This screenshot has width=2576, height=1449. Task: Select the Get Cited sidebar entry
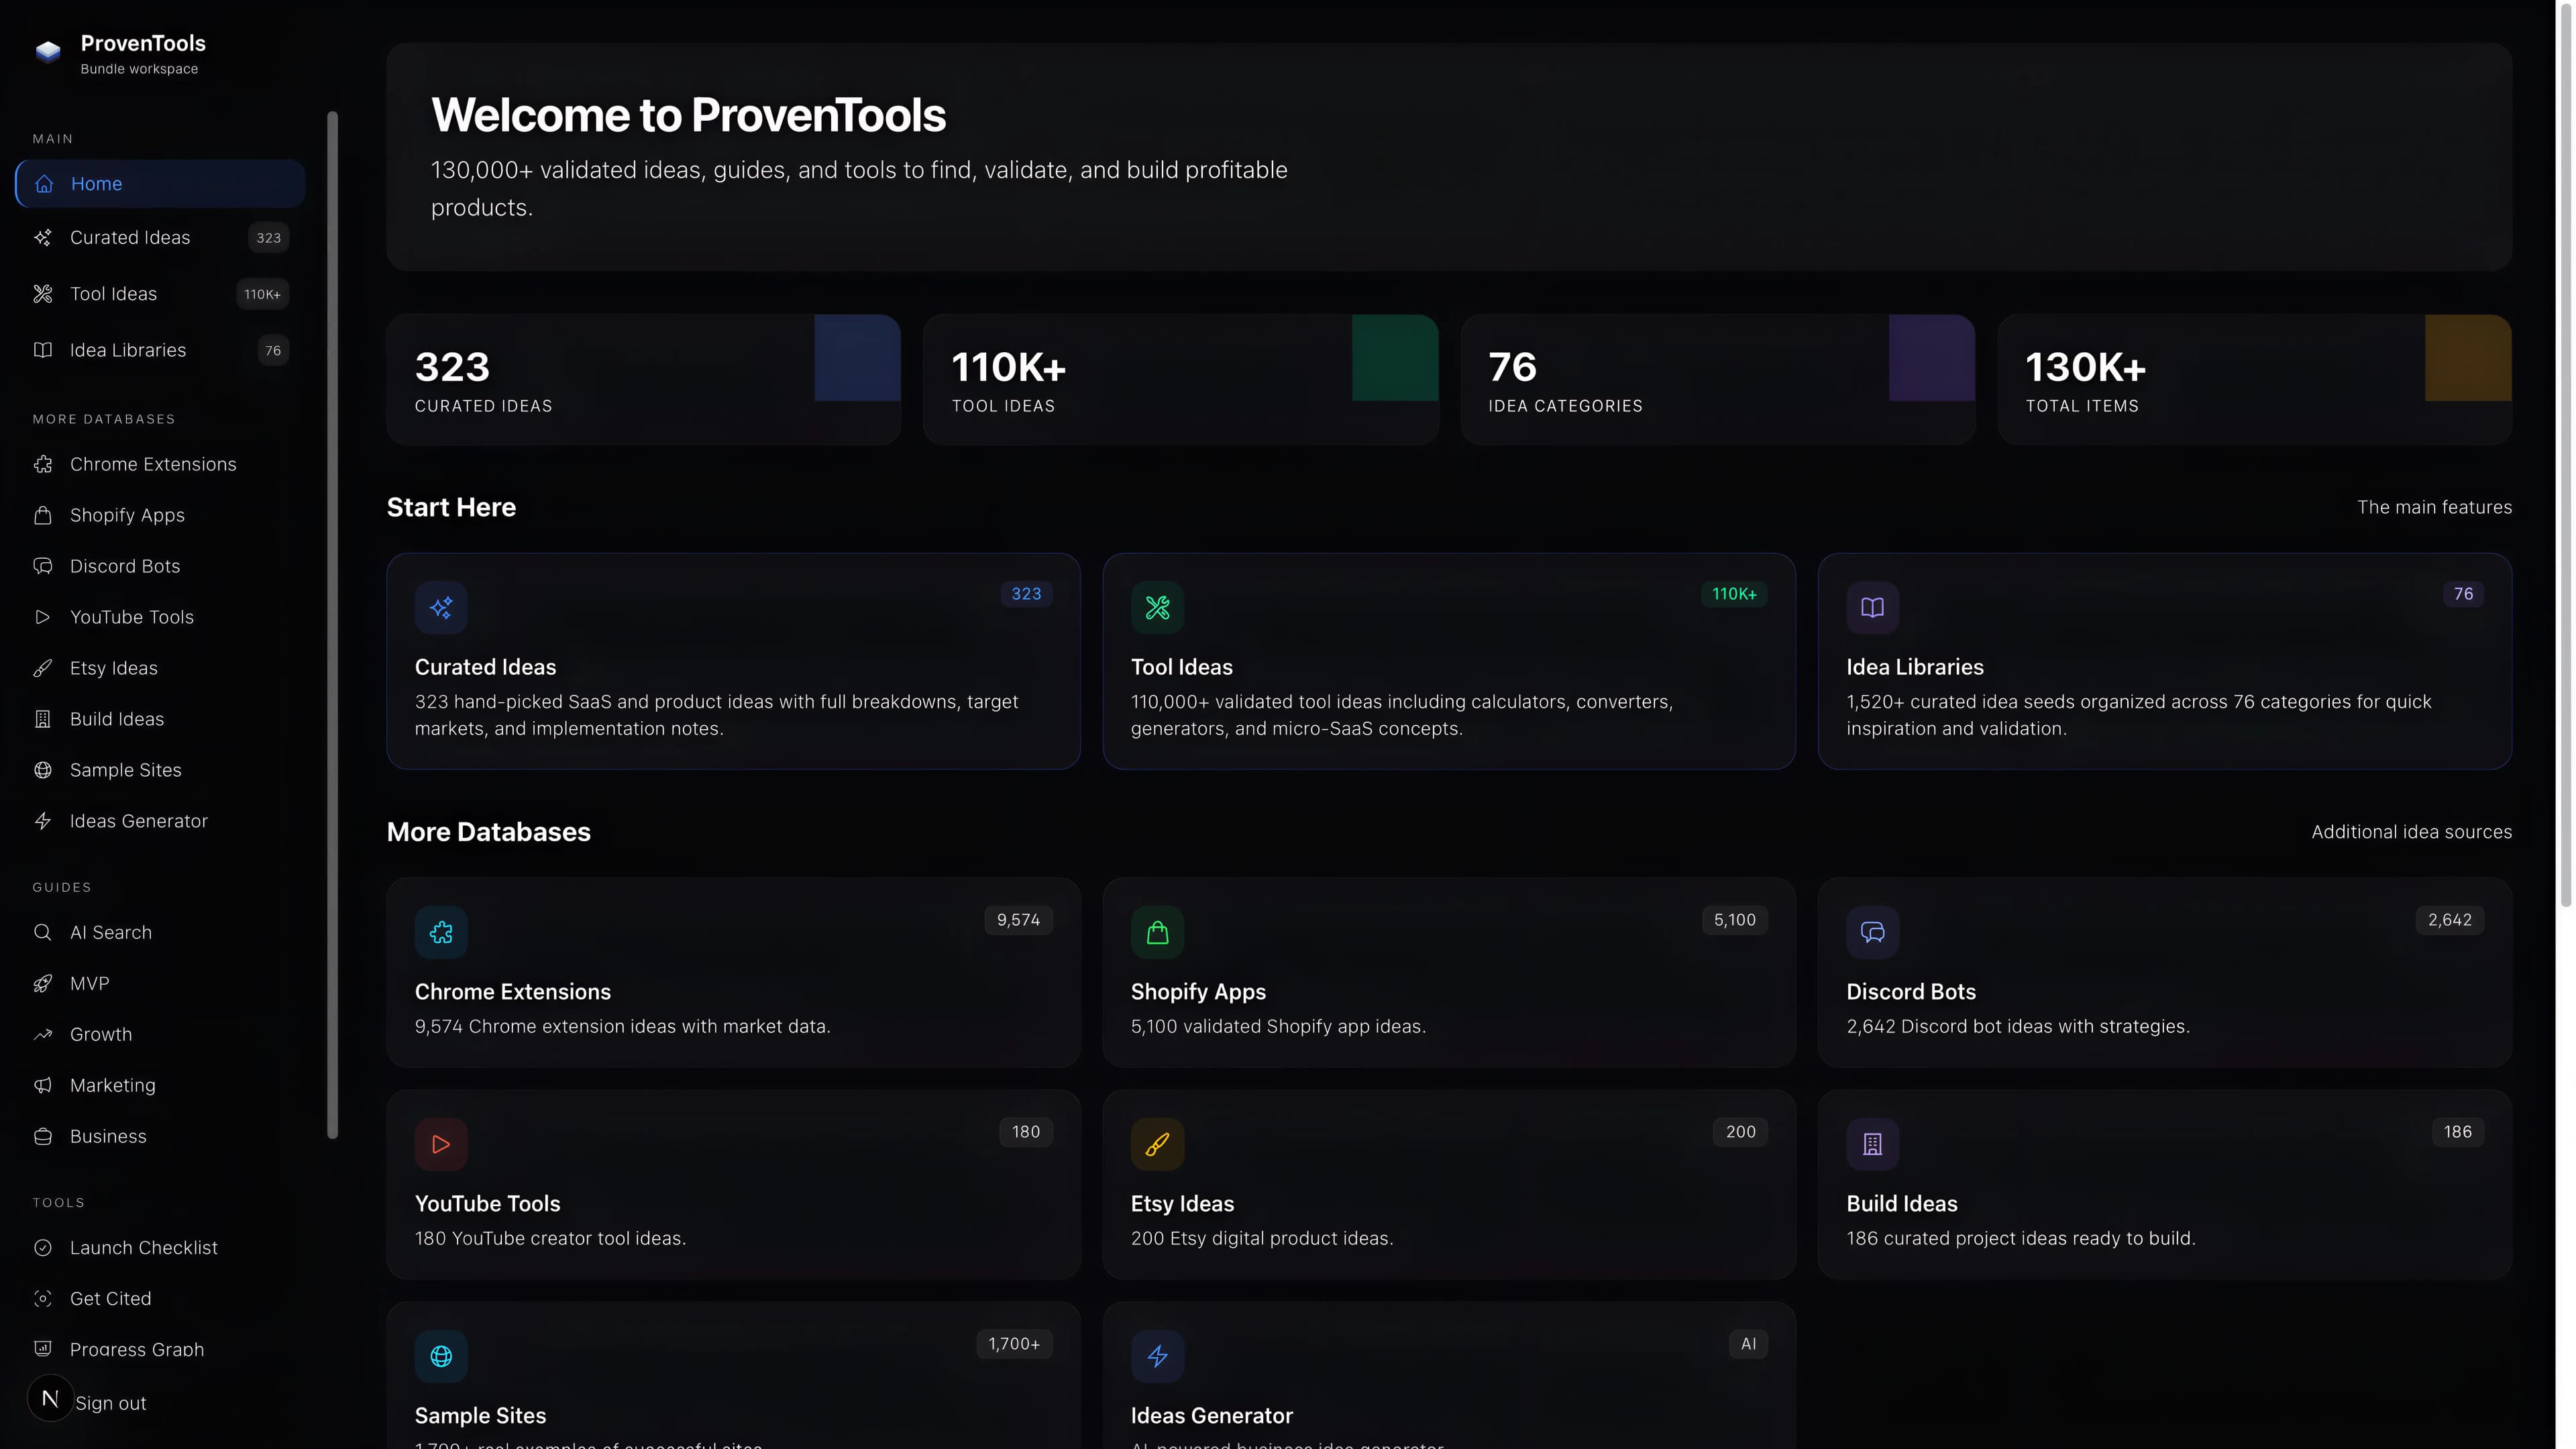[109, 1298]
